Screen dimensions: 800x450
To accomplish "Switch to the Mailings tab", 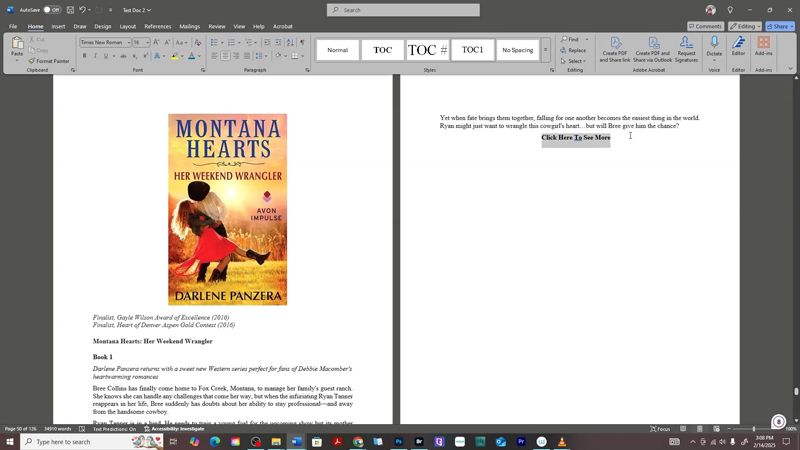I will click(189, 27).
